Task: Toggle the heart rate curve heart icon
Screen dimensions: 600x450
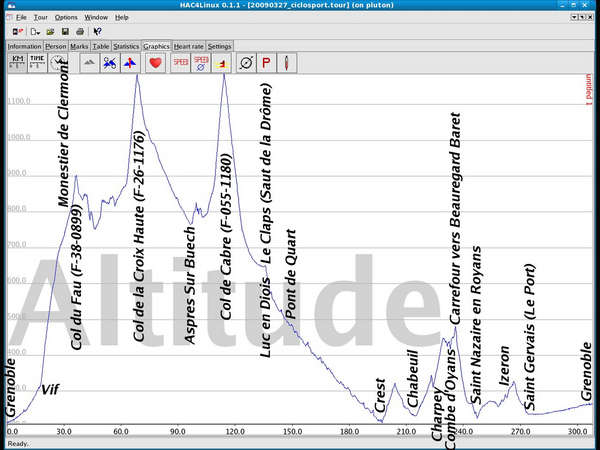Action: [x=155, y=62]
